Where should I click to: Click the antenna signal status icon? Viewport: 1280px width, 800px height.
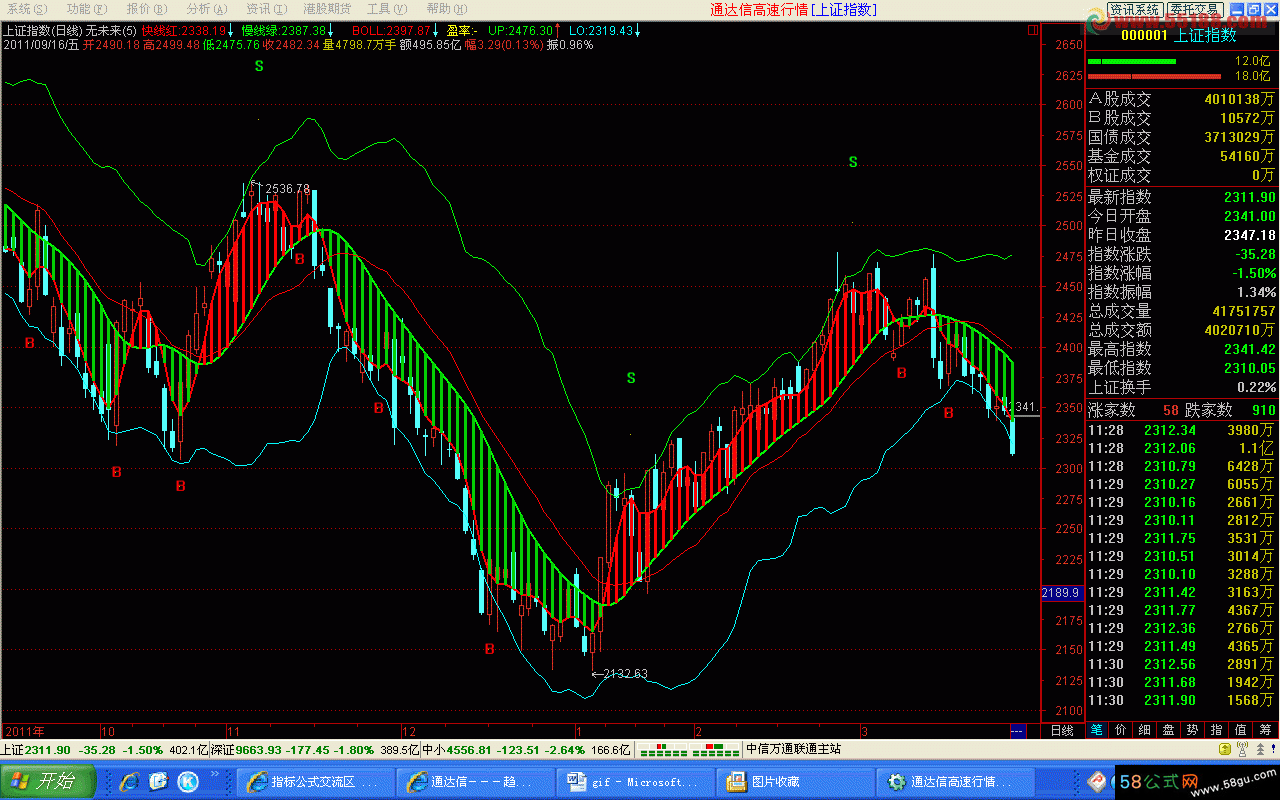[1243, 749]
